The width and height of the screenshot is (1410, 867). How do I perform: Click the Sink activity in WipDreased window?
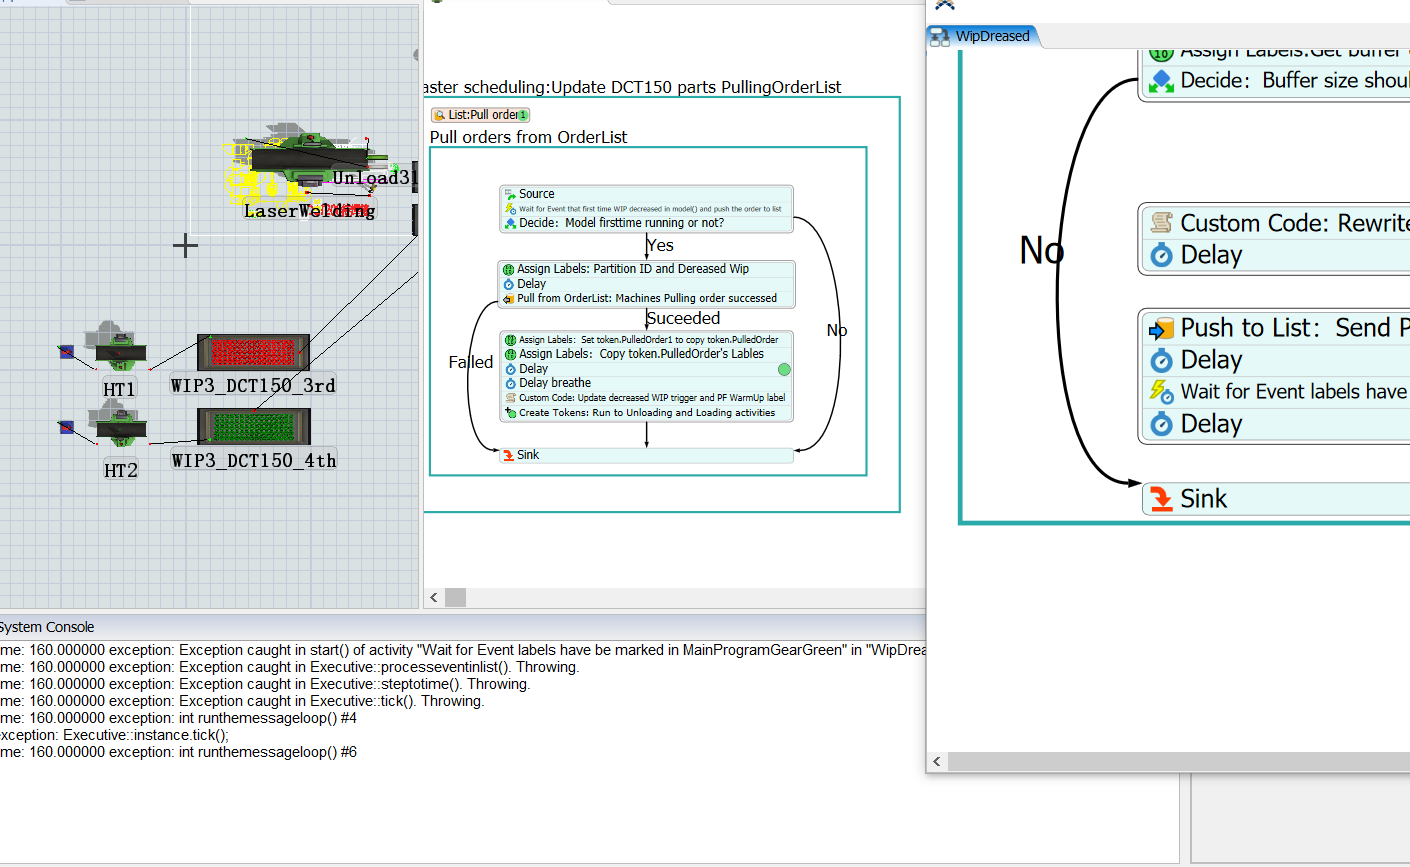coord(1203,499)
